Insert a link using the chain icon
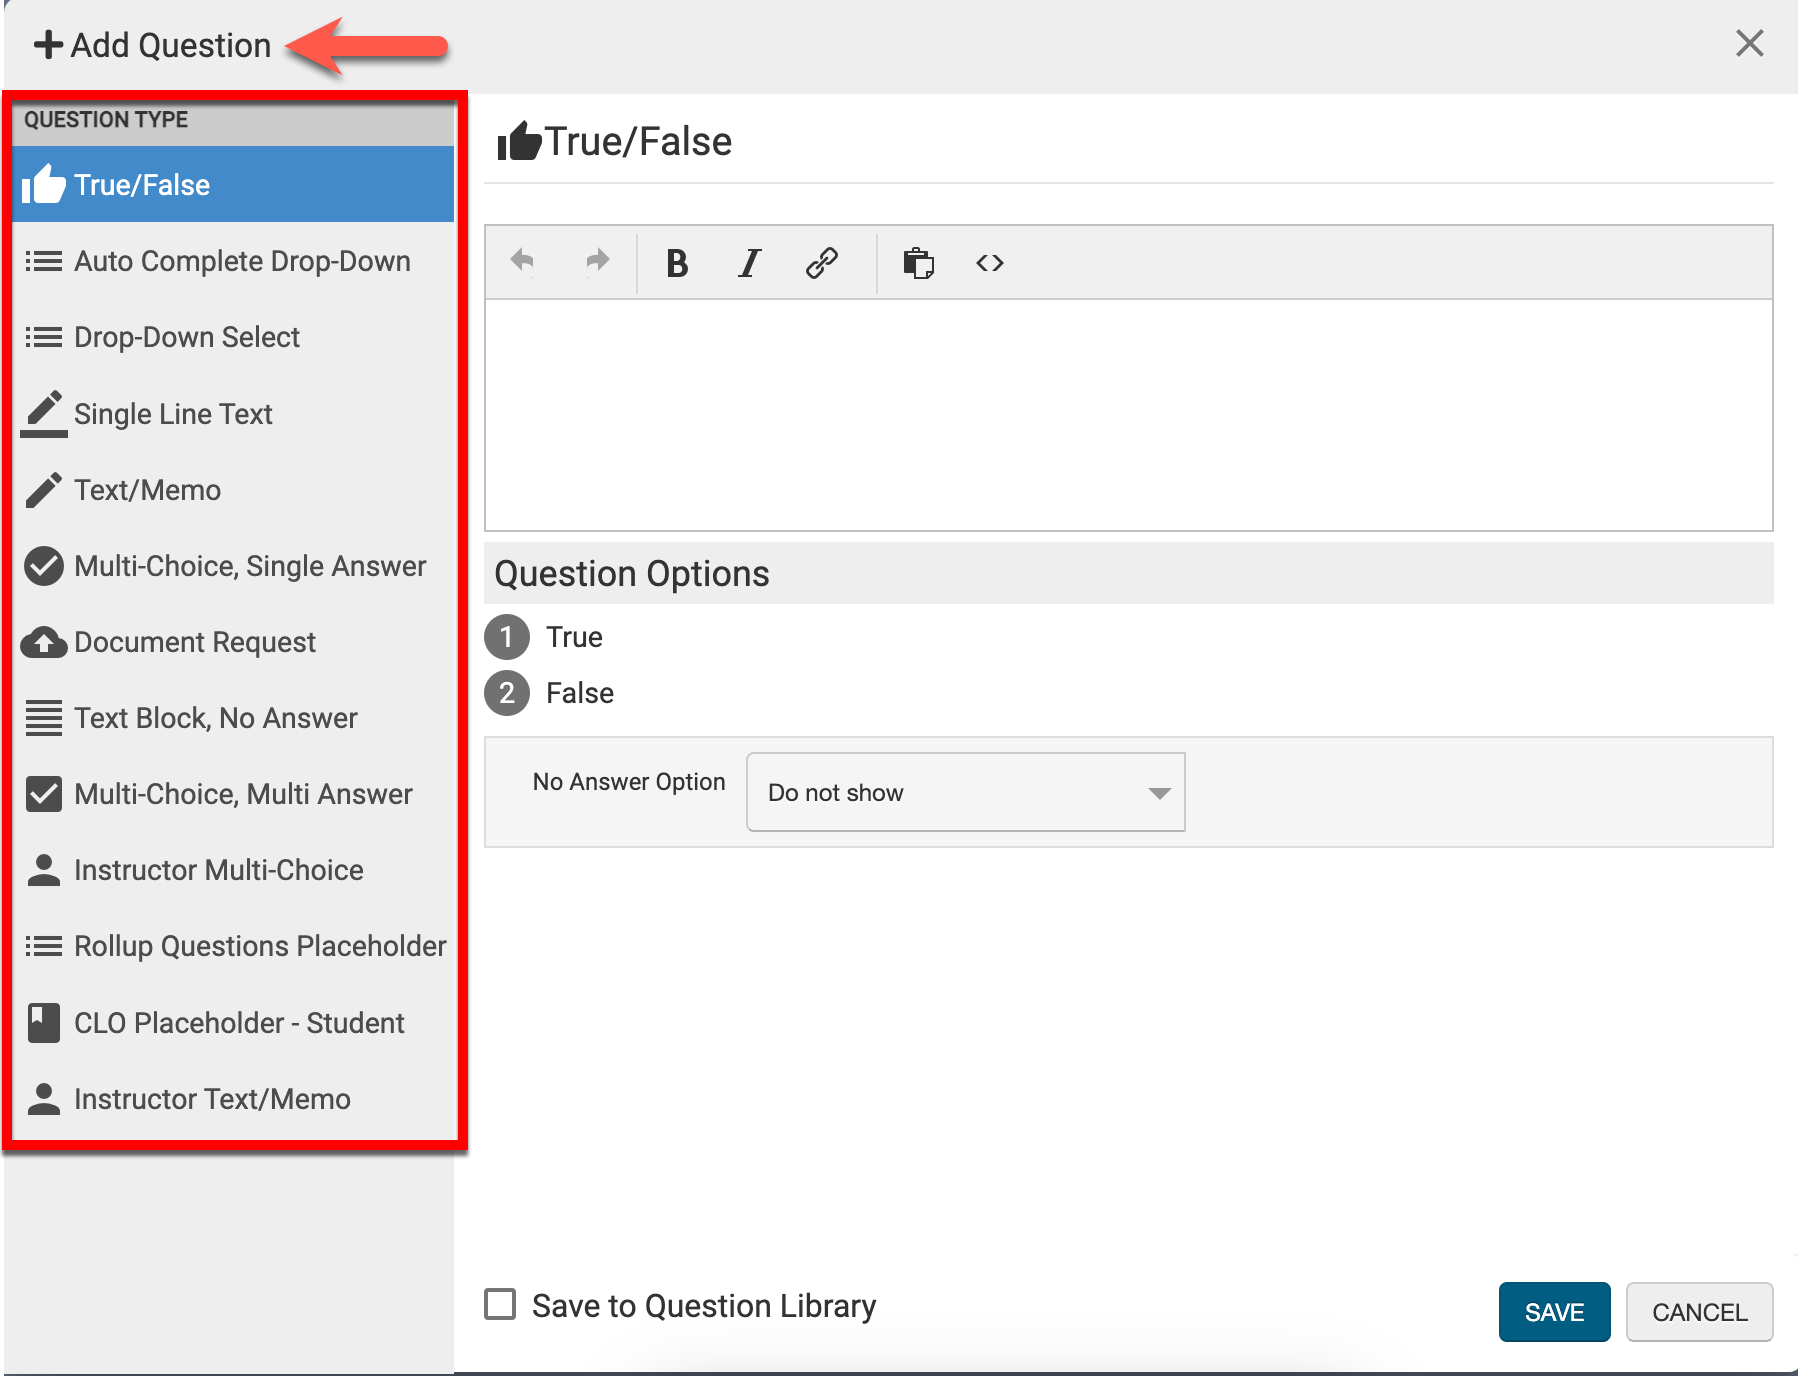The image size is (1798, 1376). [821, 263]
